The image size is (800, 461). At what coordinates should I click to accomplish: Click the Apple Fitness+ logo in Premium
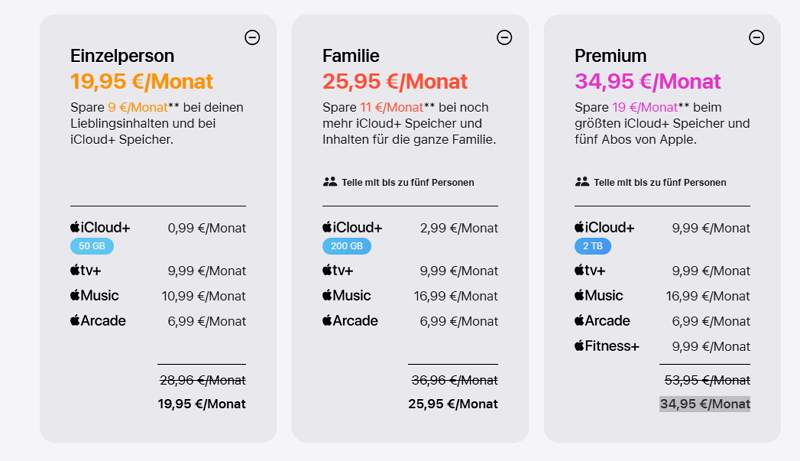606,346
